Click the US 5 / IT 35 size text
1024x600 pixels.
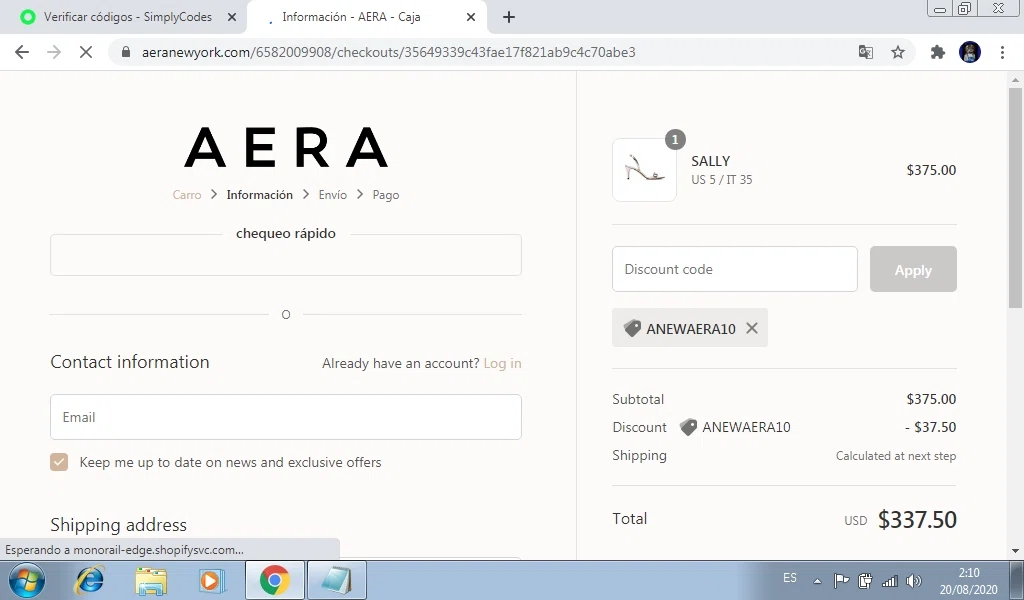[722, 180]
